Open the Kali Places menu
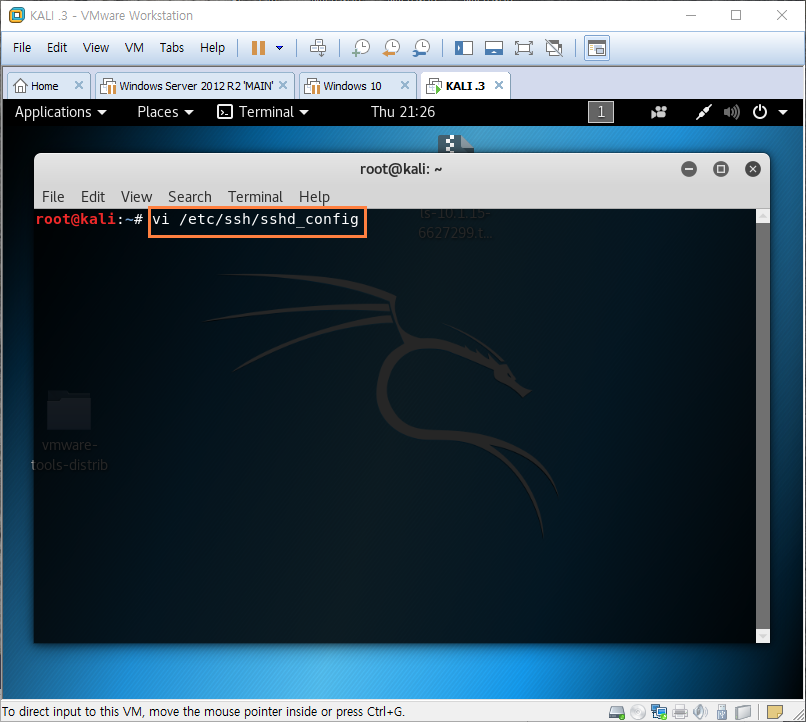Viewport: 806px width, 722px height. pyautogui.click(x=165, y=112)
